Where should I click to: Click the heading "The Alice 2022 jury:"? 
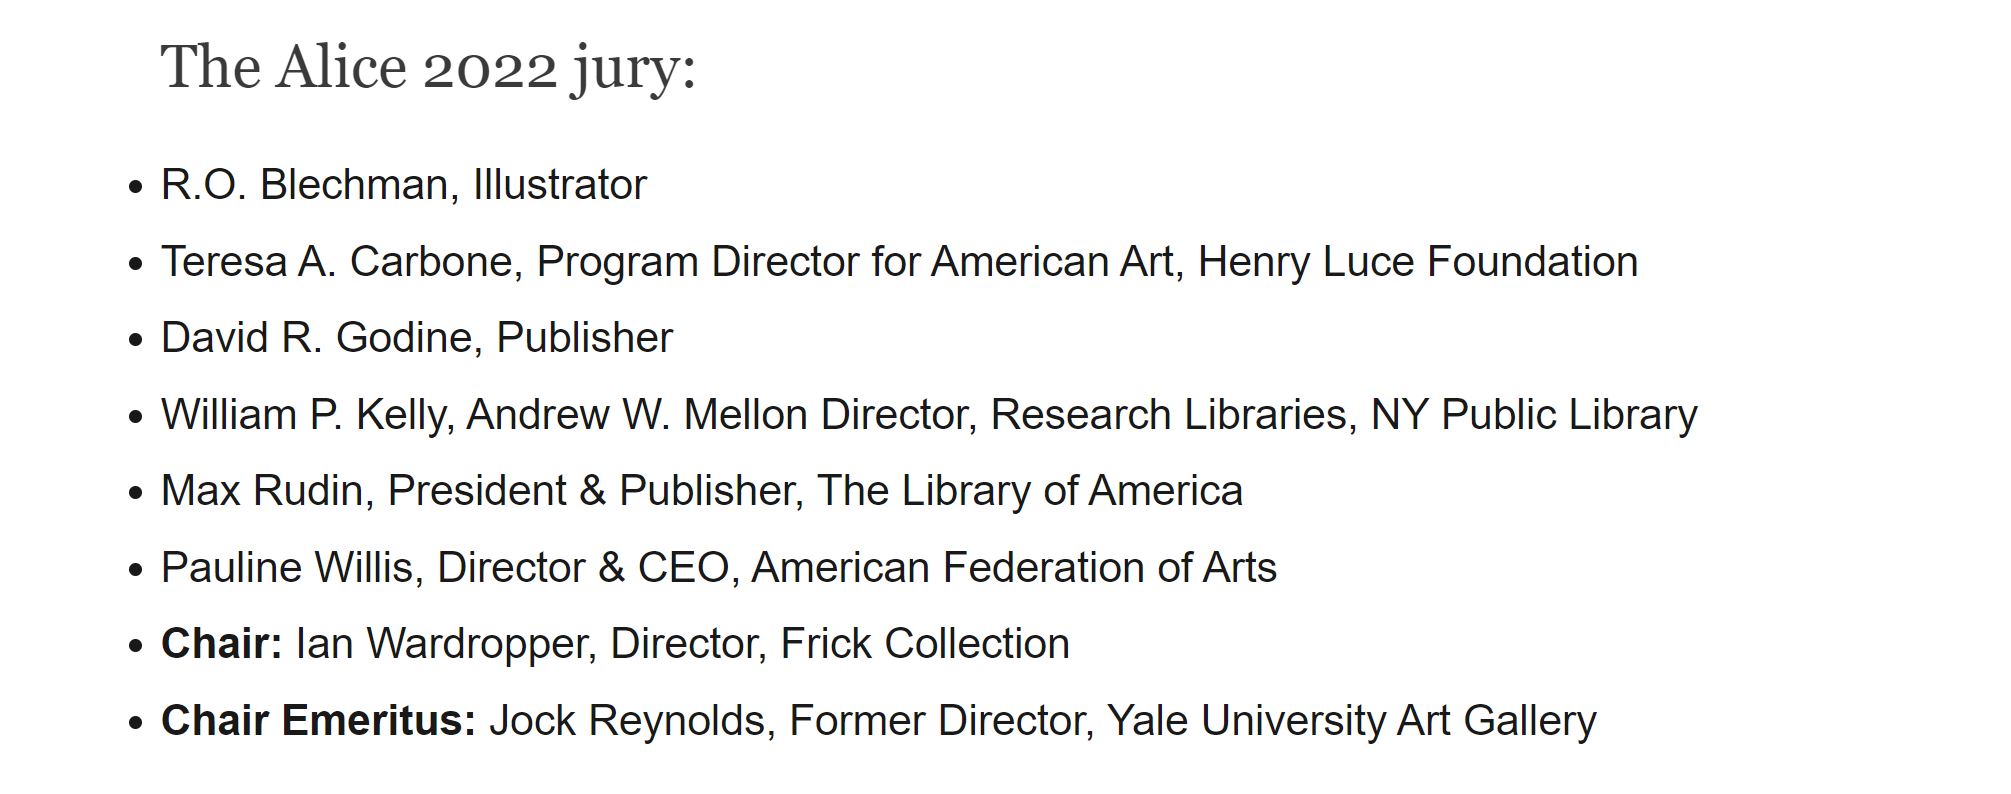[x=427, y=68]
